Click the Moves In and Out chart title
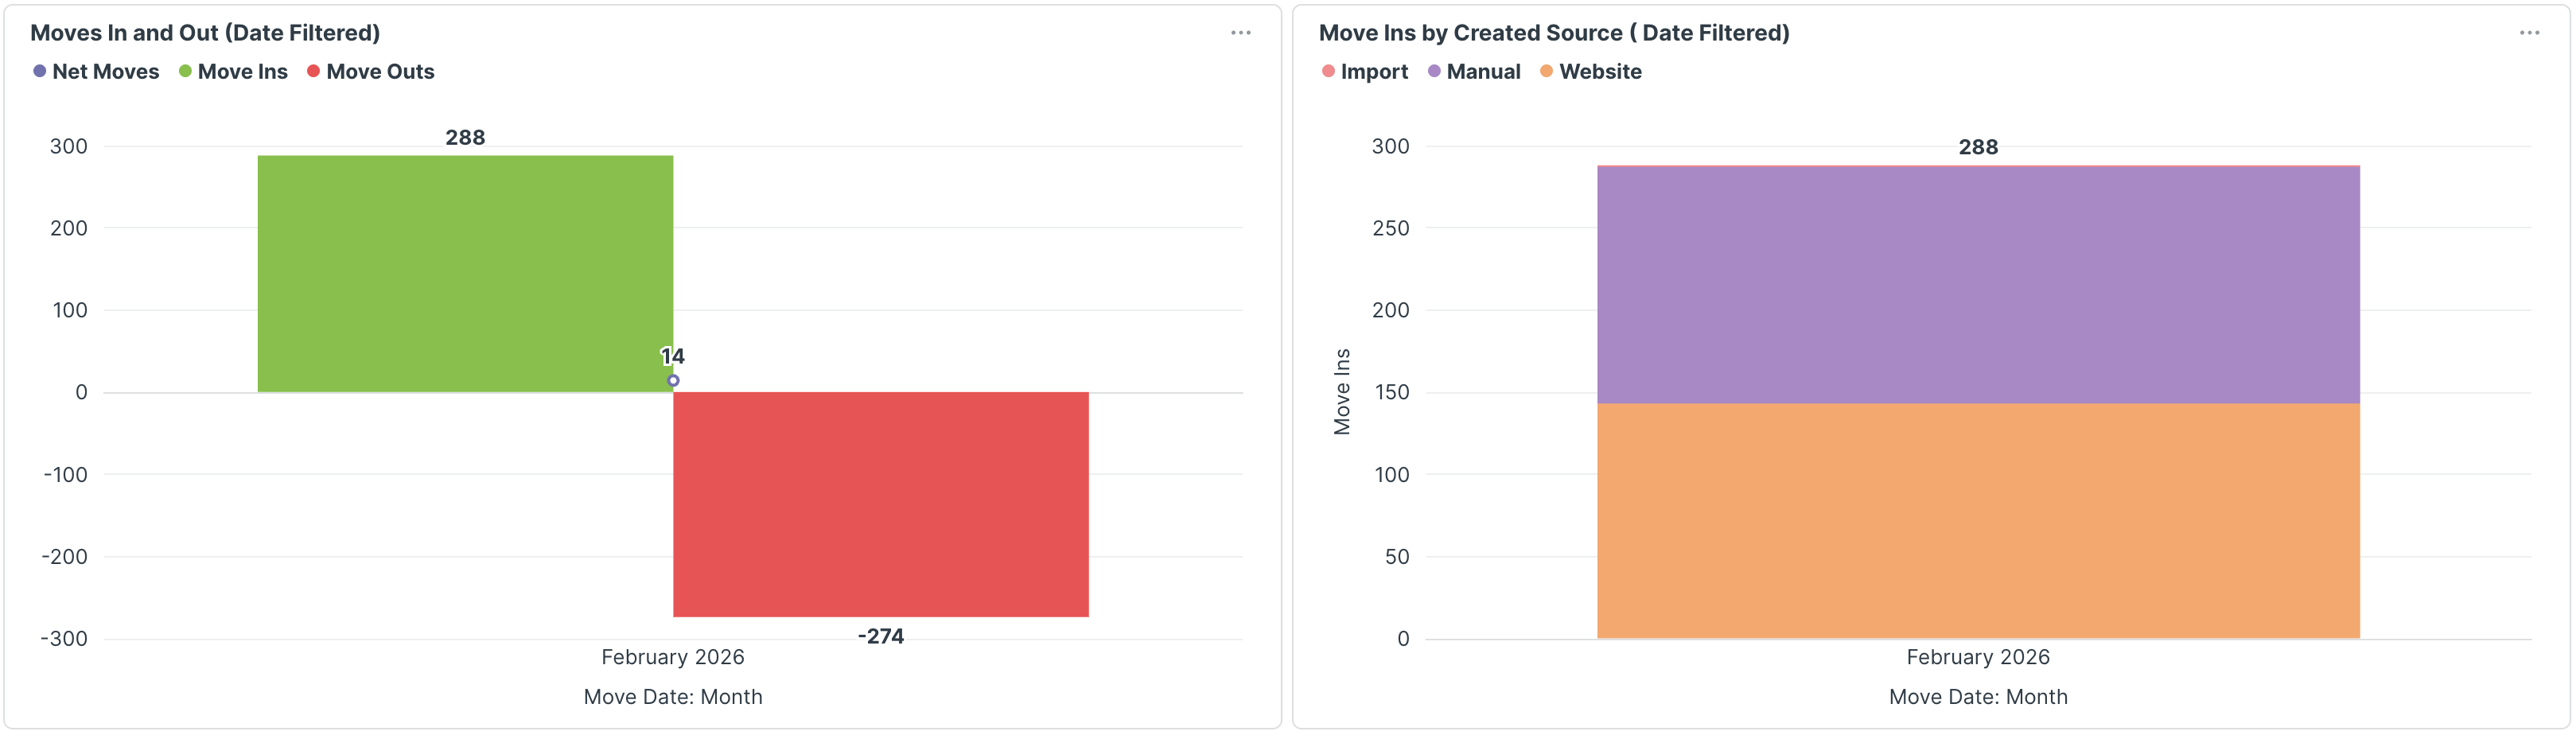Viewport: 2576px width, 735px height. (205, 33)
